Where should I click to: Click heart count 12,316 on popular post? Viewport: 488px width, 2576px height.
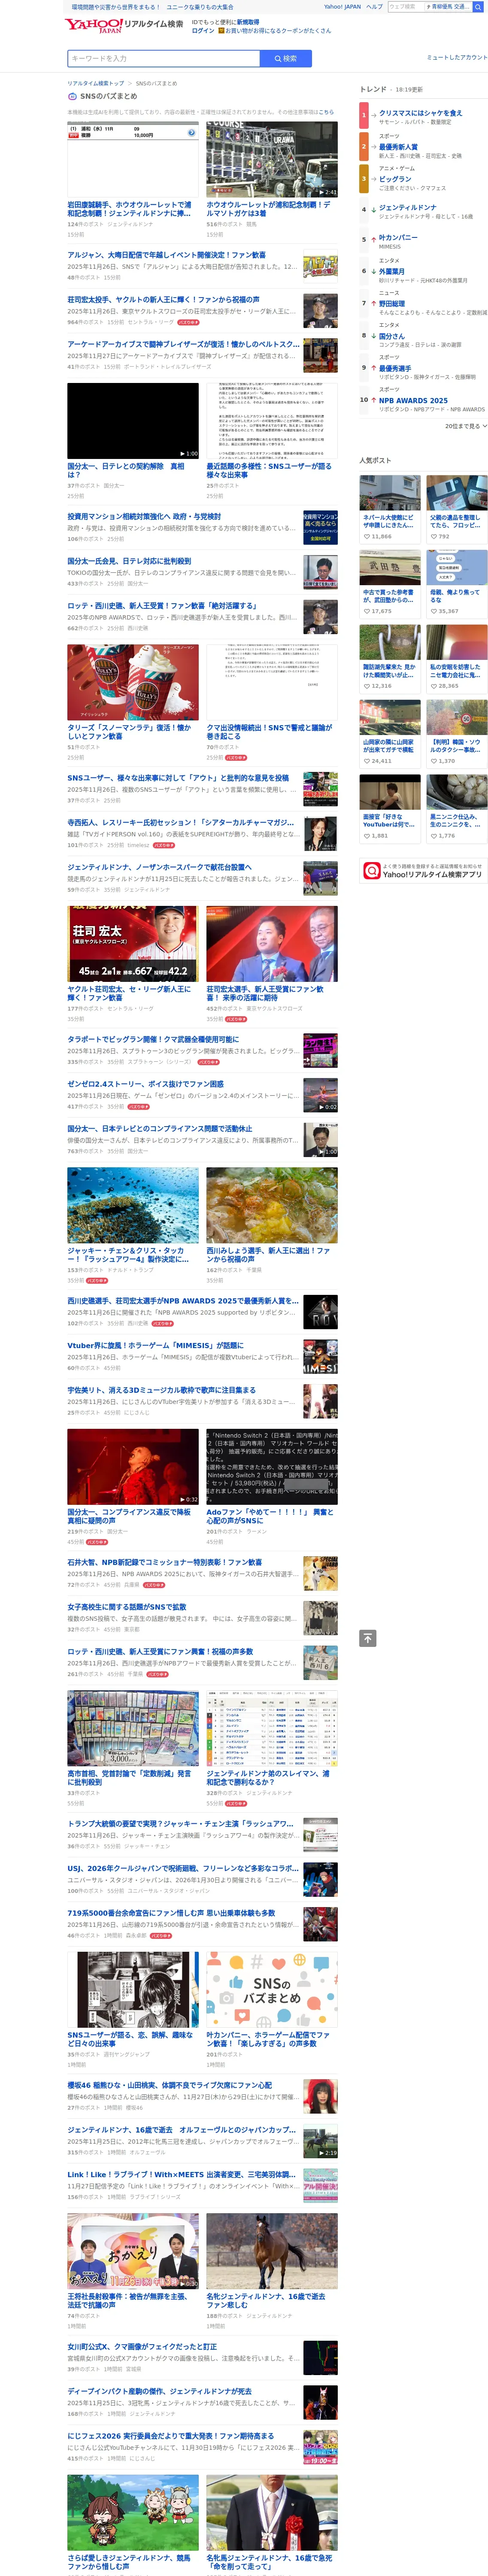(378, 686)
